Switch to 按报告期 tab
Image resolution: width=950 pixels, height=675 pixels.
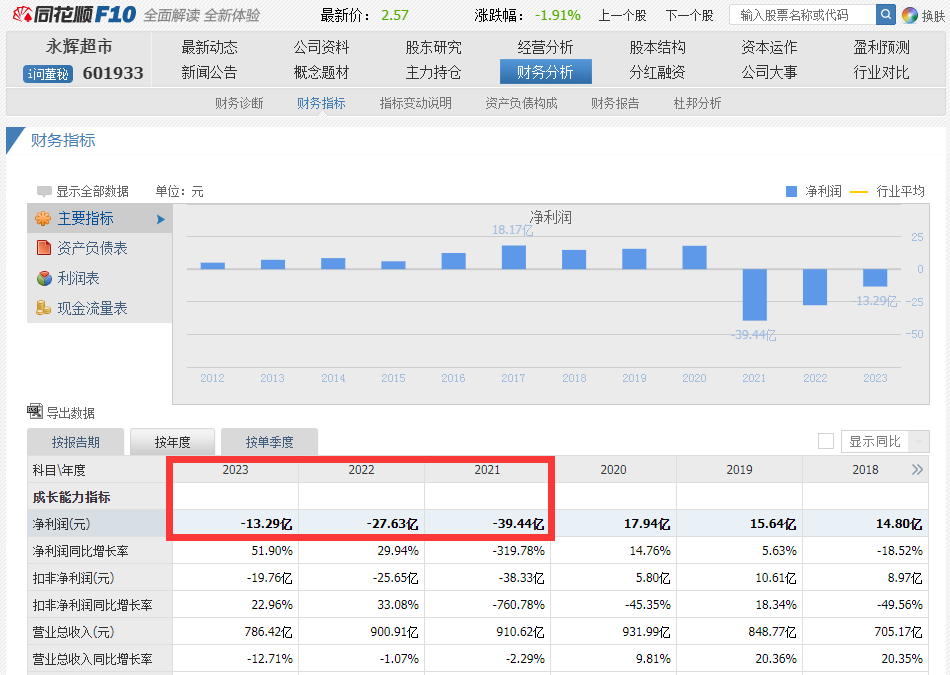76,442
